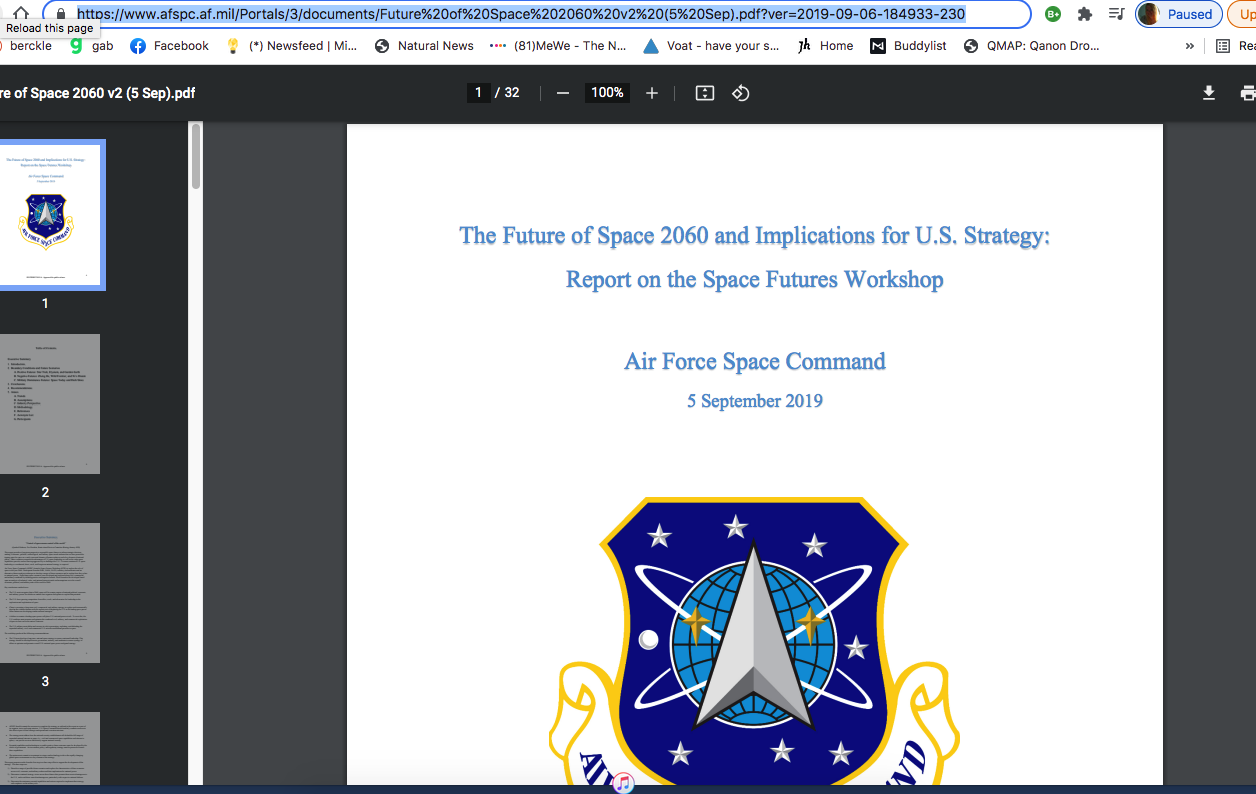Click the lock site-info icon
This screenshot has height=794, width=1256.
(60, 14)
